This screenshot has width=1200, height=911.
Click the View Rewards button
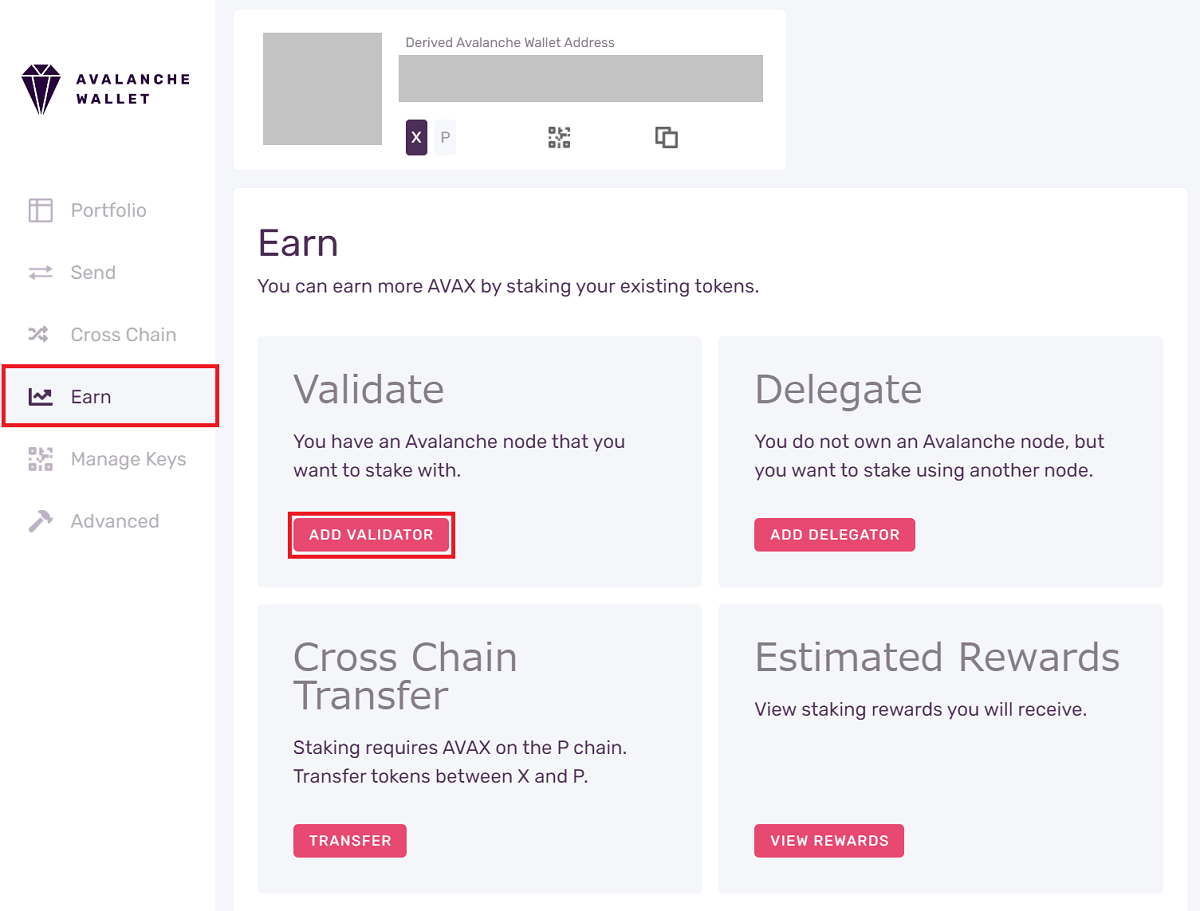[x=829, y=841]
